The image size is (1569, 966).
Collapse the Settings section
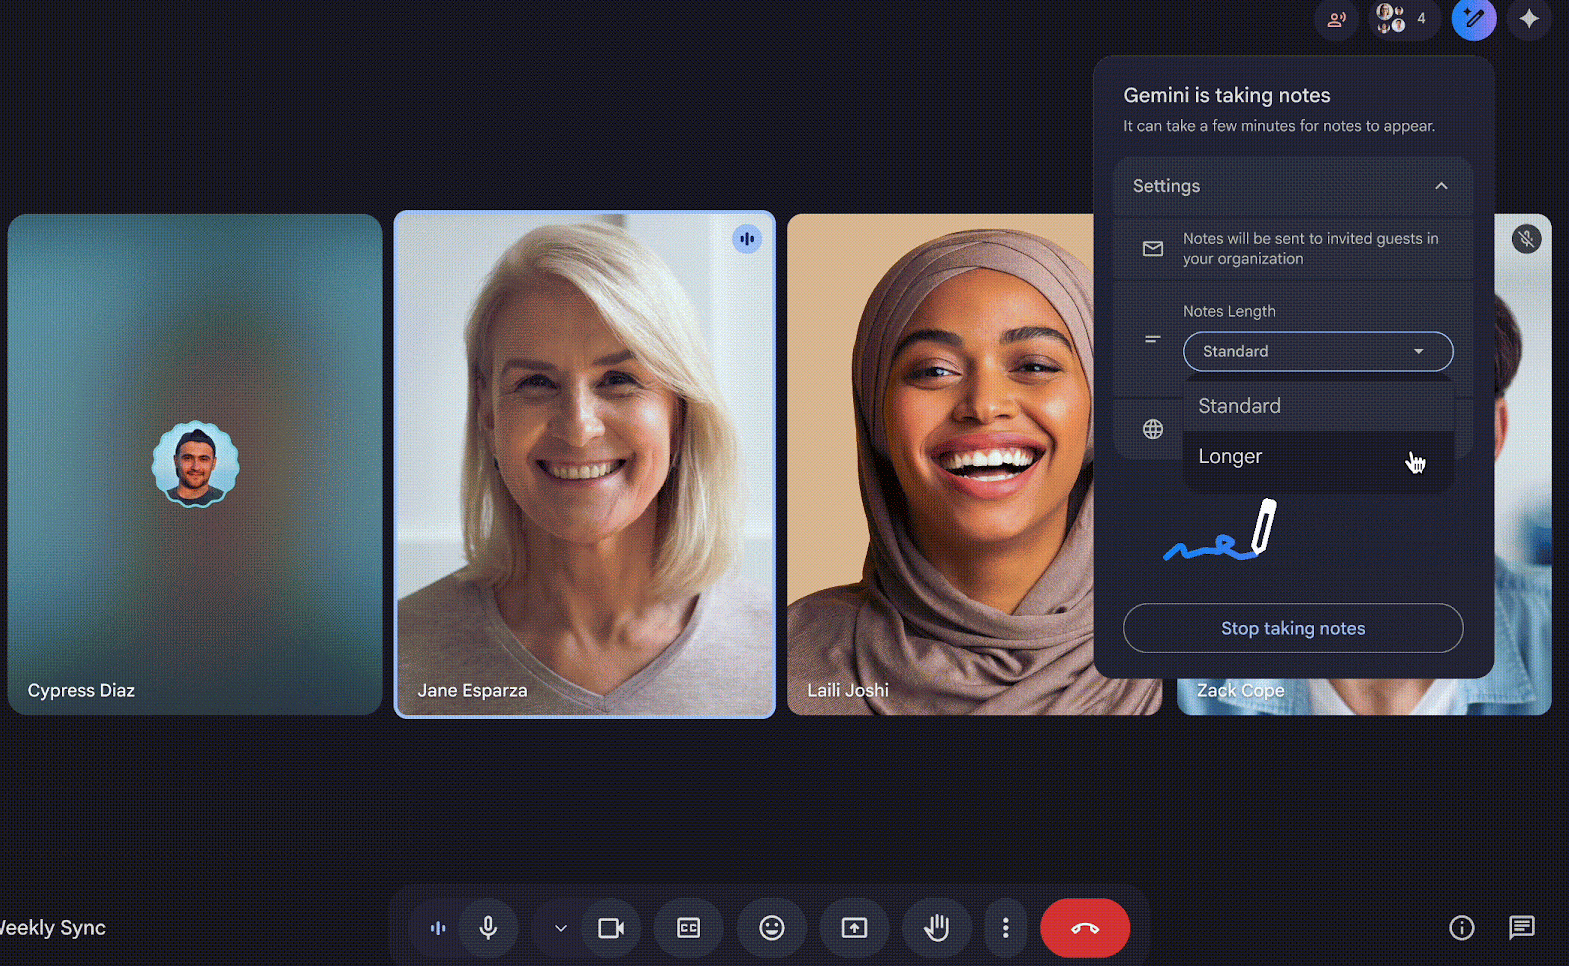1440,186
